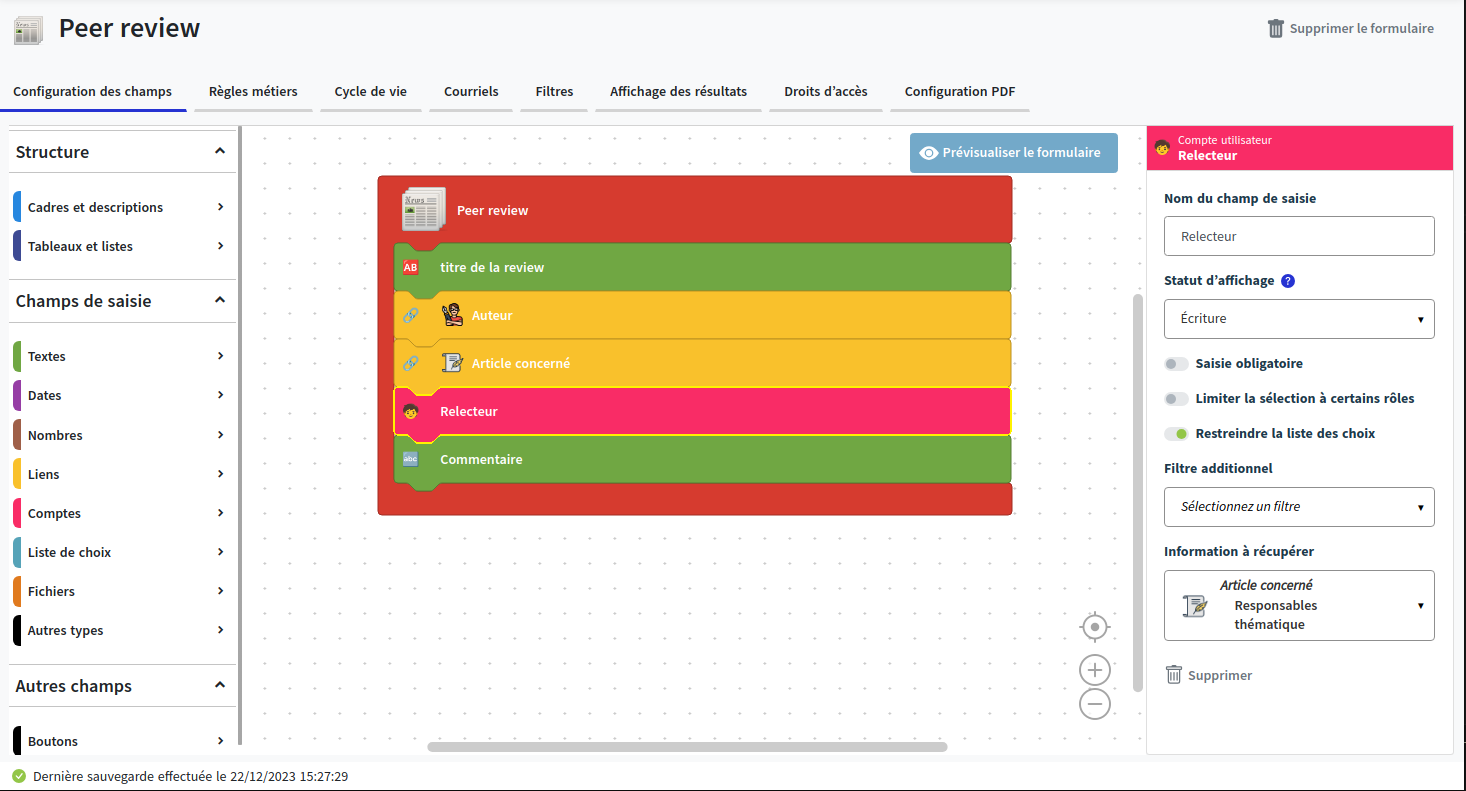
Task: Click the horizontal scrollbar under the canvas
Action: (687, 747)
